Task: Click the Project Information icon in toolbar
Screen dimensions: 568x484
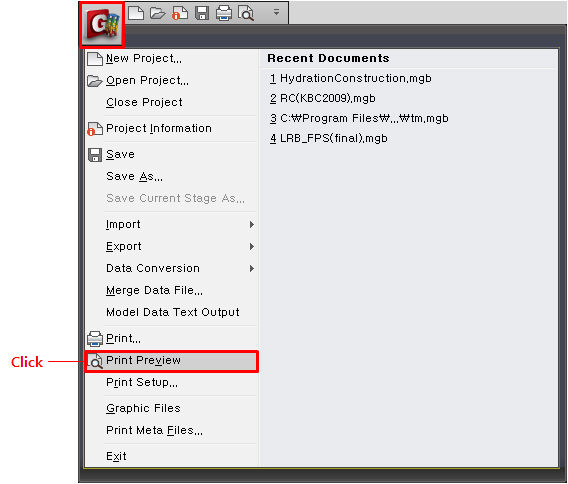Action: pos(180,13)
